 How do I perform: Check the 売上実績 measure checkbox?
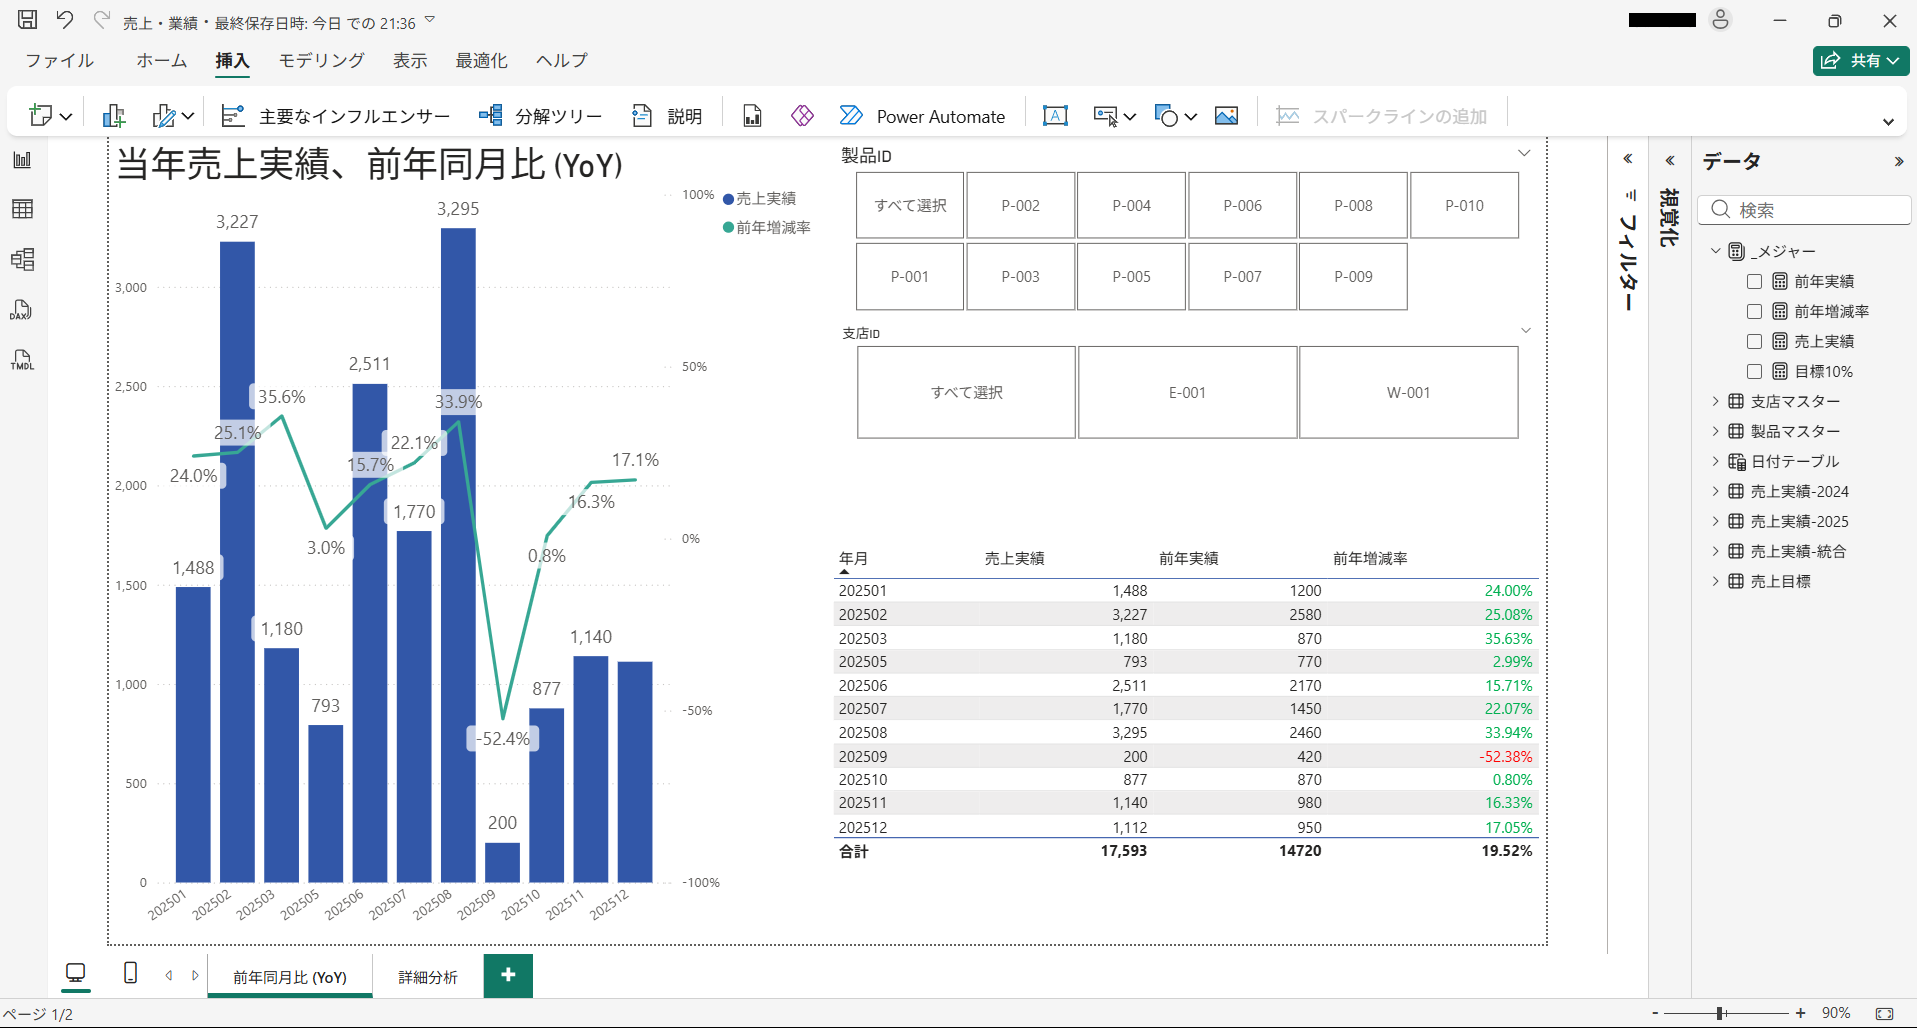[1754, 342]
